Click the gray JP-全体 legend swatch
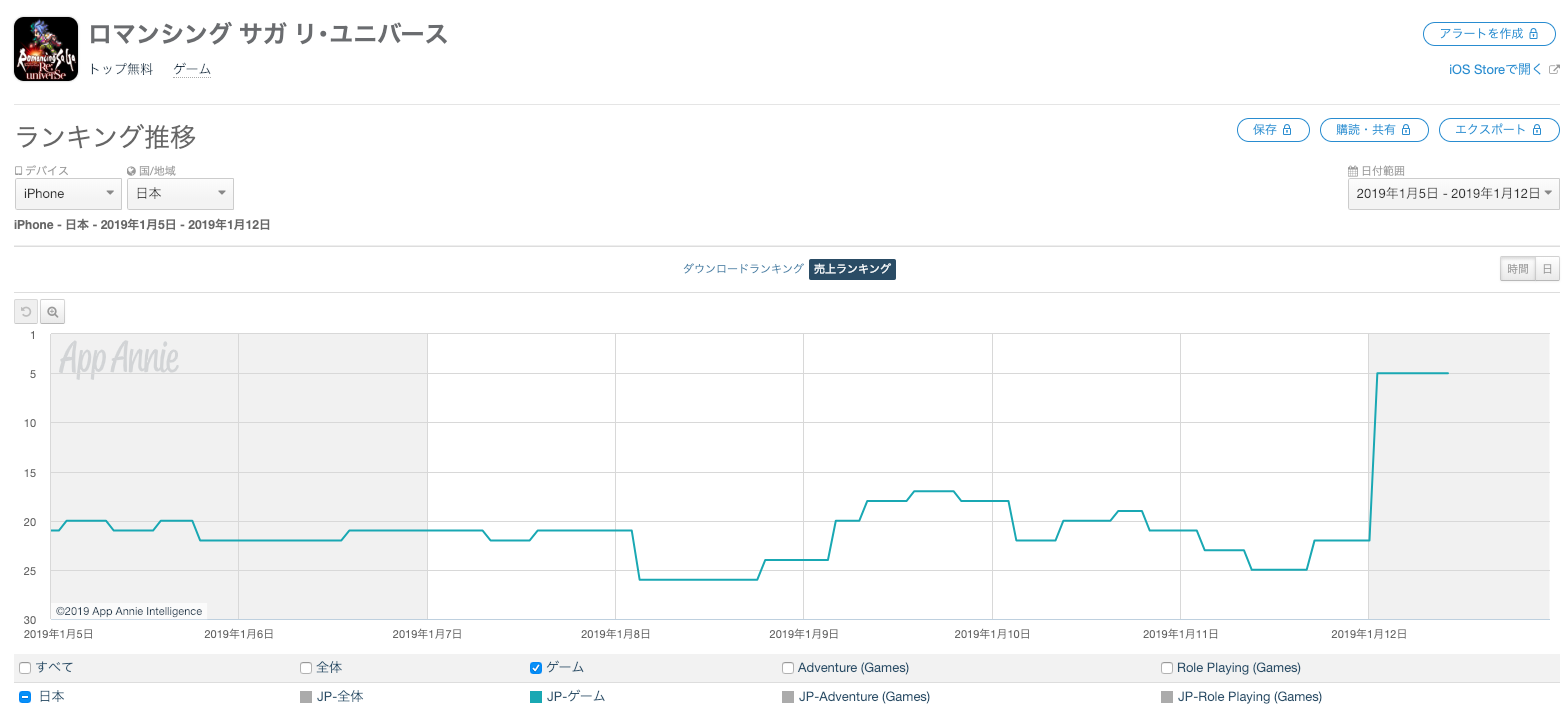Screen dimensions: 1565x728 (x=306, y=697)
